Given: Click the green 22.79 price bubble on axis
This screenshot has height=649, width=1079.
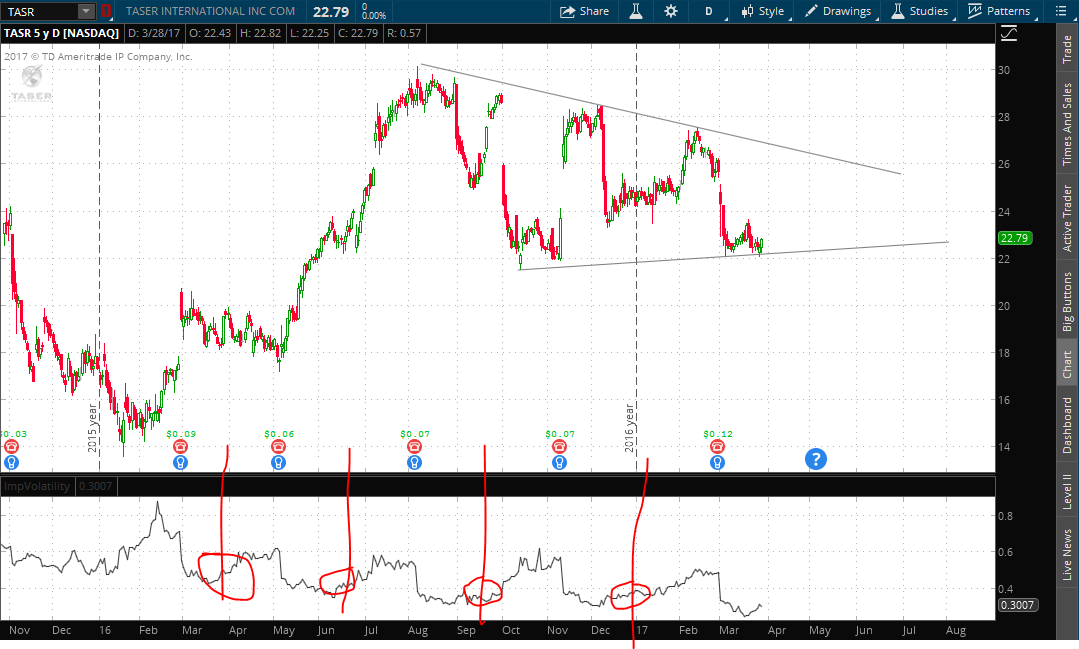Looking at the screenshot, I should coord(1014,238).
